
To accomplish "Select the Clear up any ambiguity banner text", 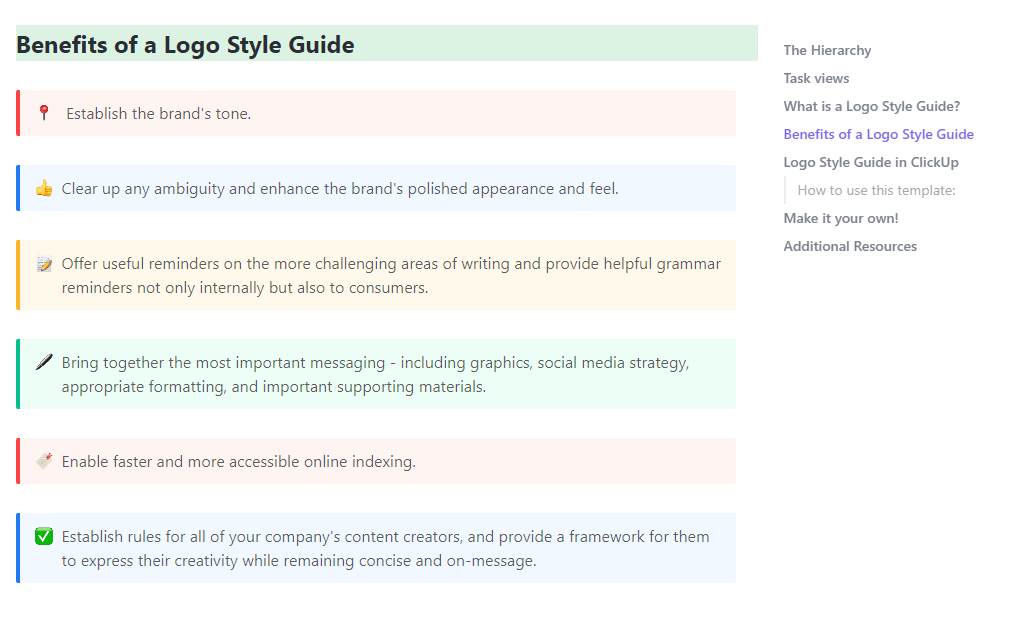I will click(x=340, y=188).
